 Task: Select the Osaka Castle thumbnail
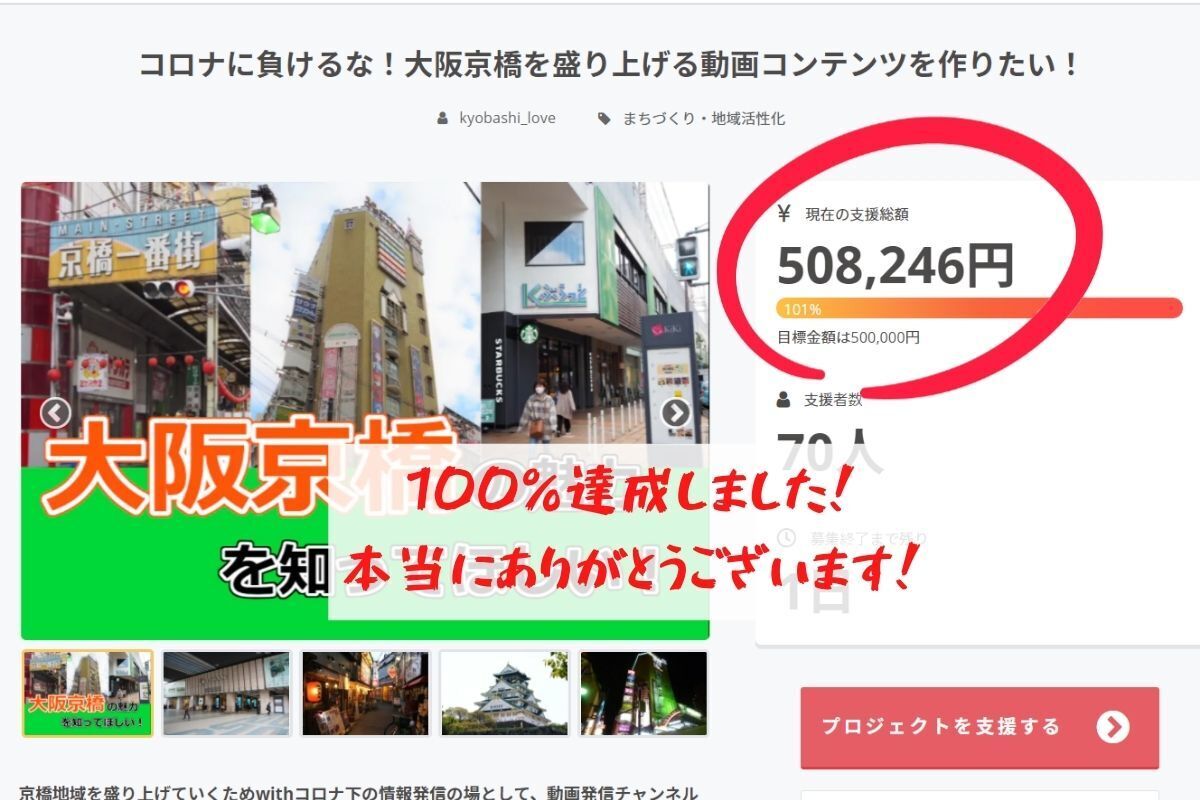(x=504, y=694)
